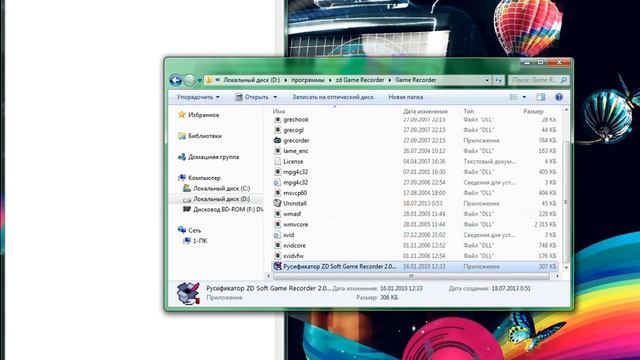
Task: Click the change view icon
Action: coord(513,97)
